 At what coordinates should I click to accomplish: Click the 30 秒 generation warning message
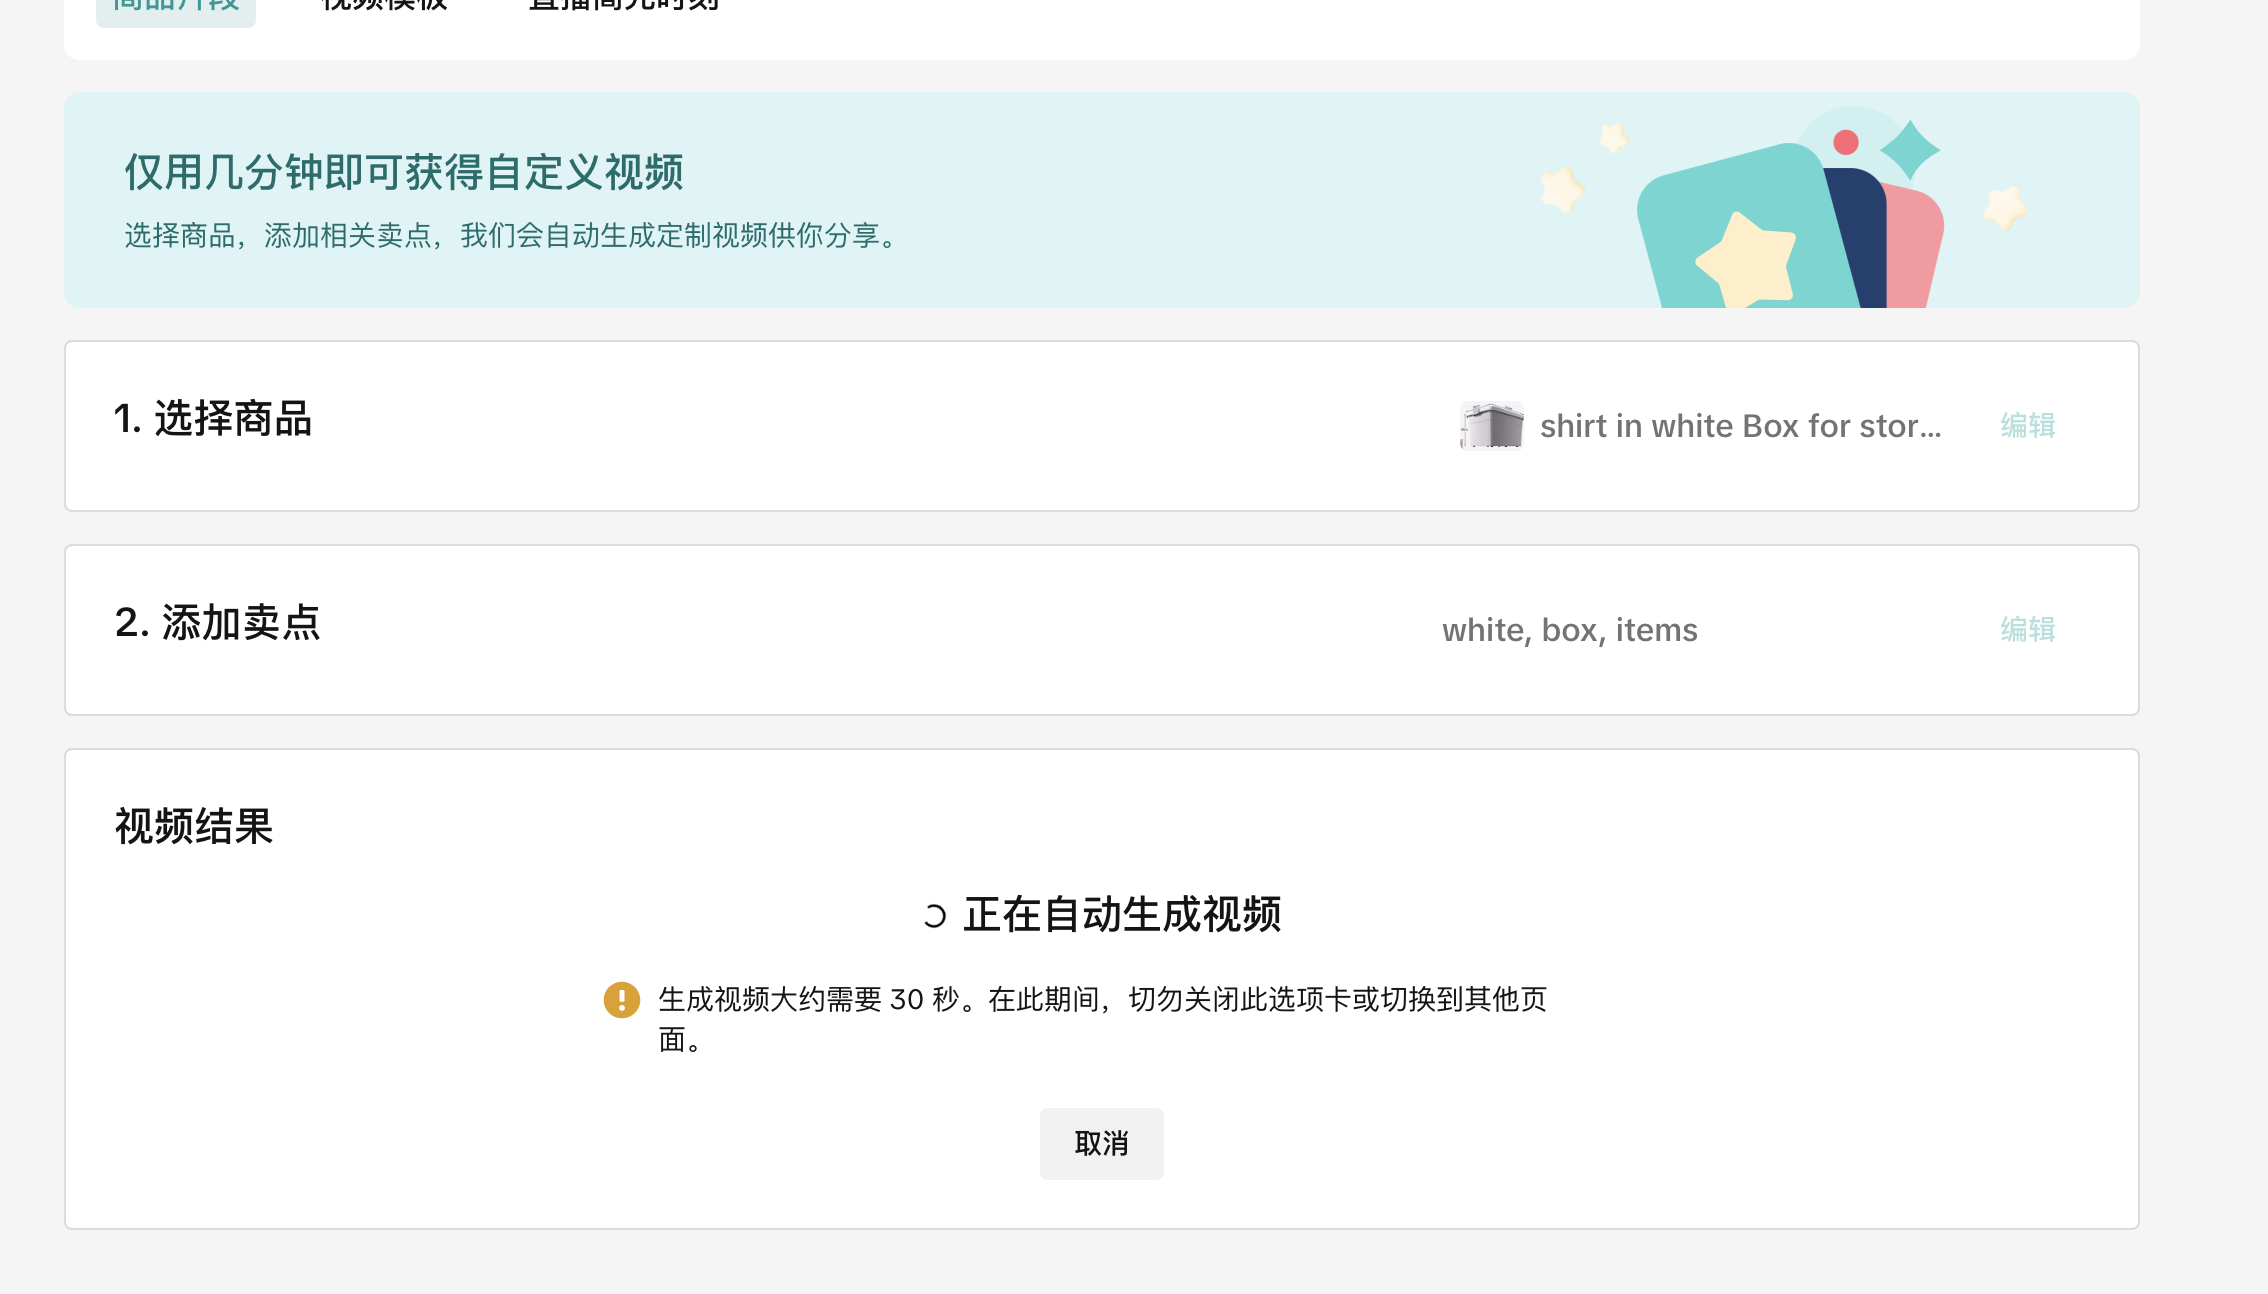click(x=1100, y=1000)
